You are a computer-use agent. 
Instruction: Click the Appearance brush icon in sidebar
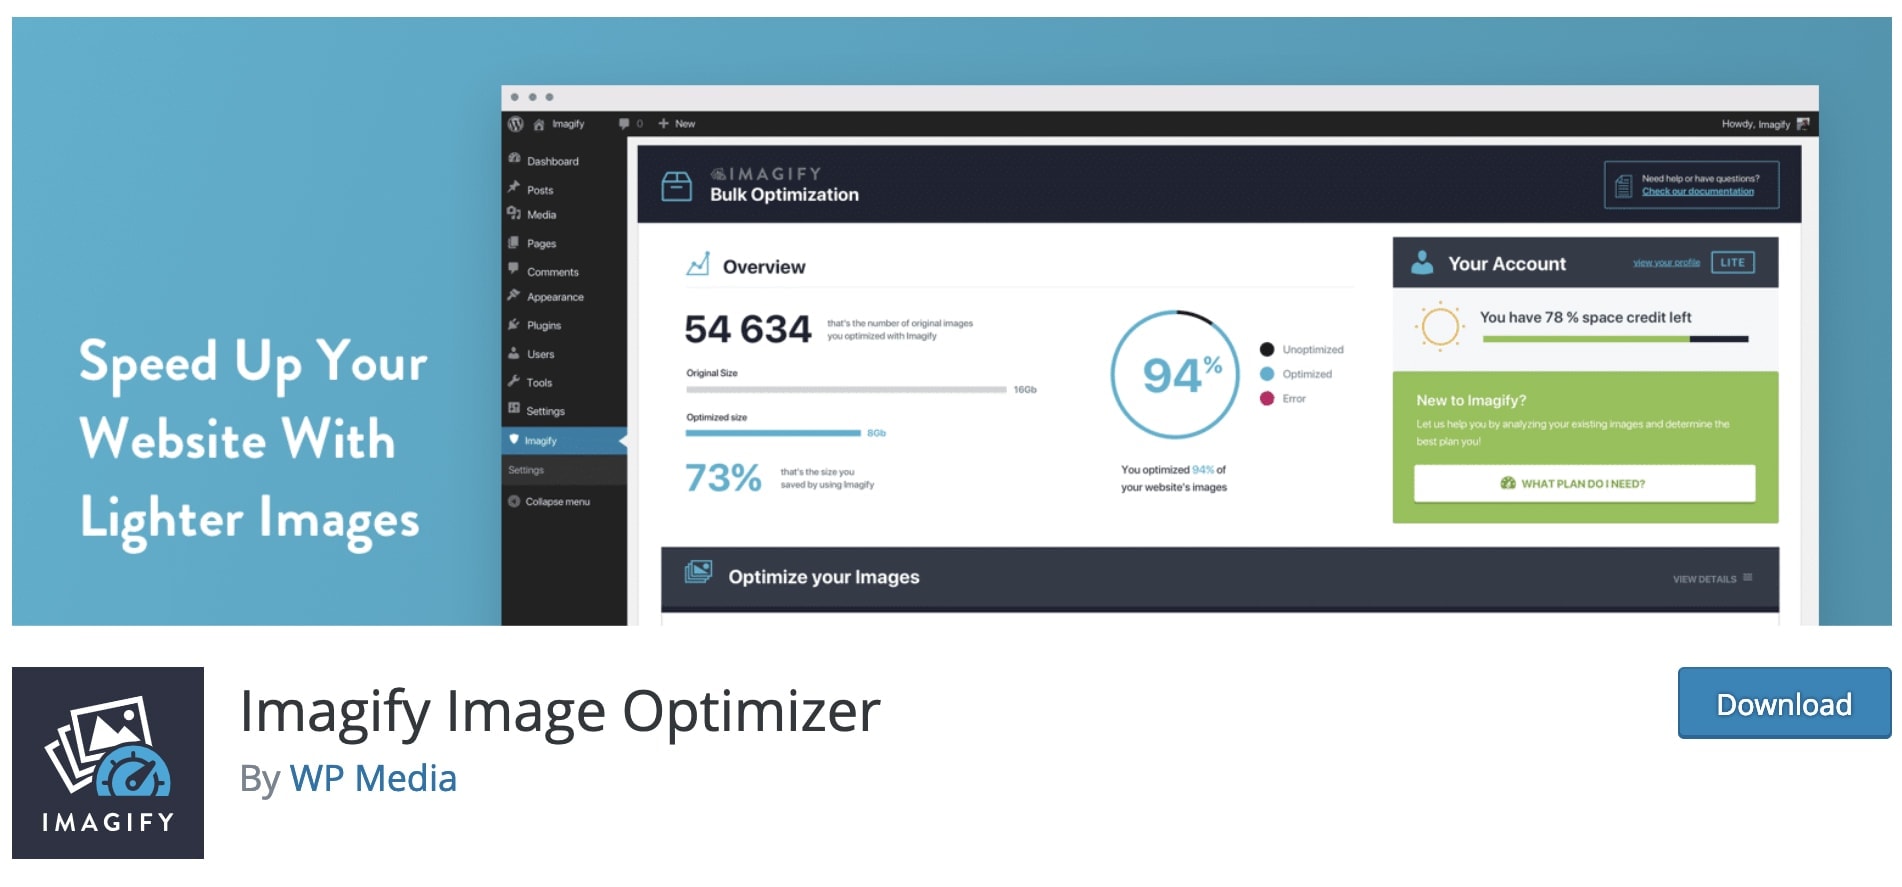pyautogui.click(x=514, y=295)
